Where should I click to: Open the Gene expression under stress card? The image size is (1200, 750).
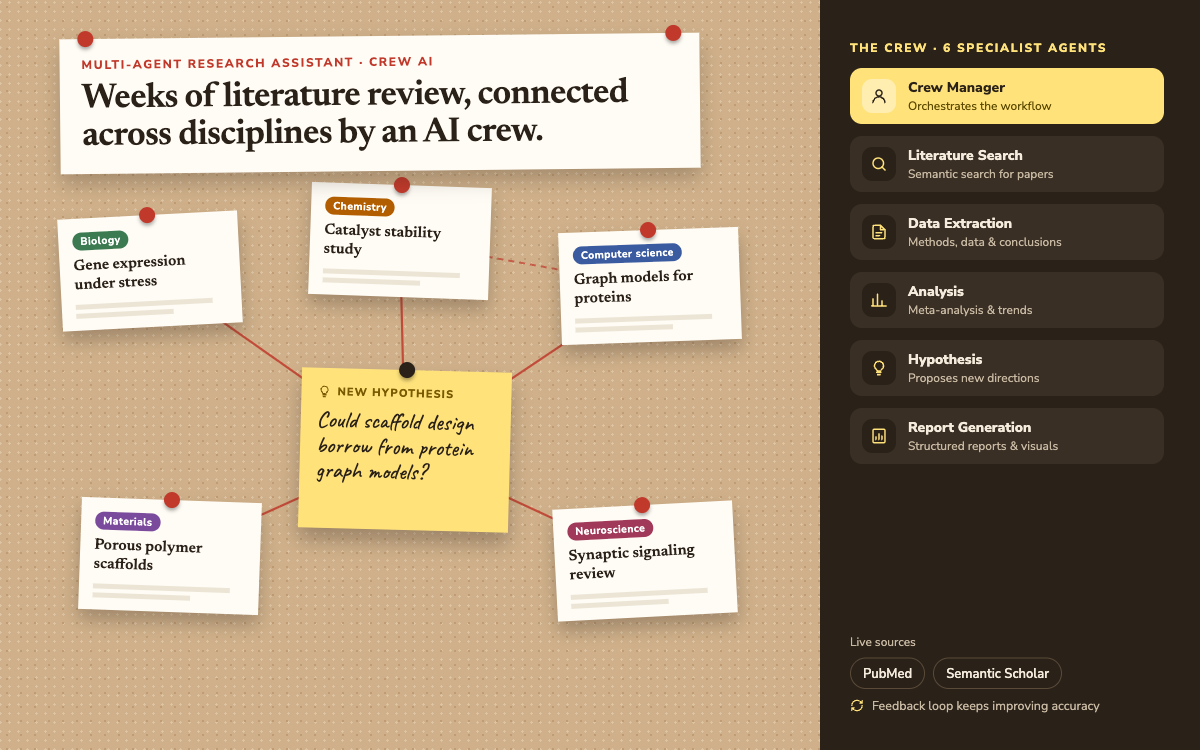click(149, 271)
